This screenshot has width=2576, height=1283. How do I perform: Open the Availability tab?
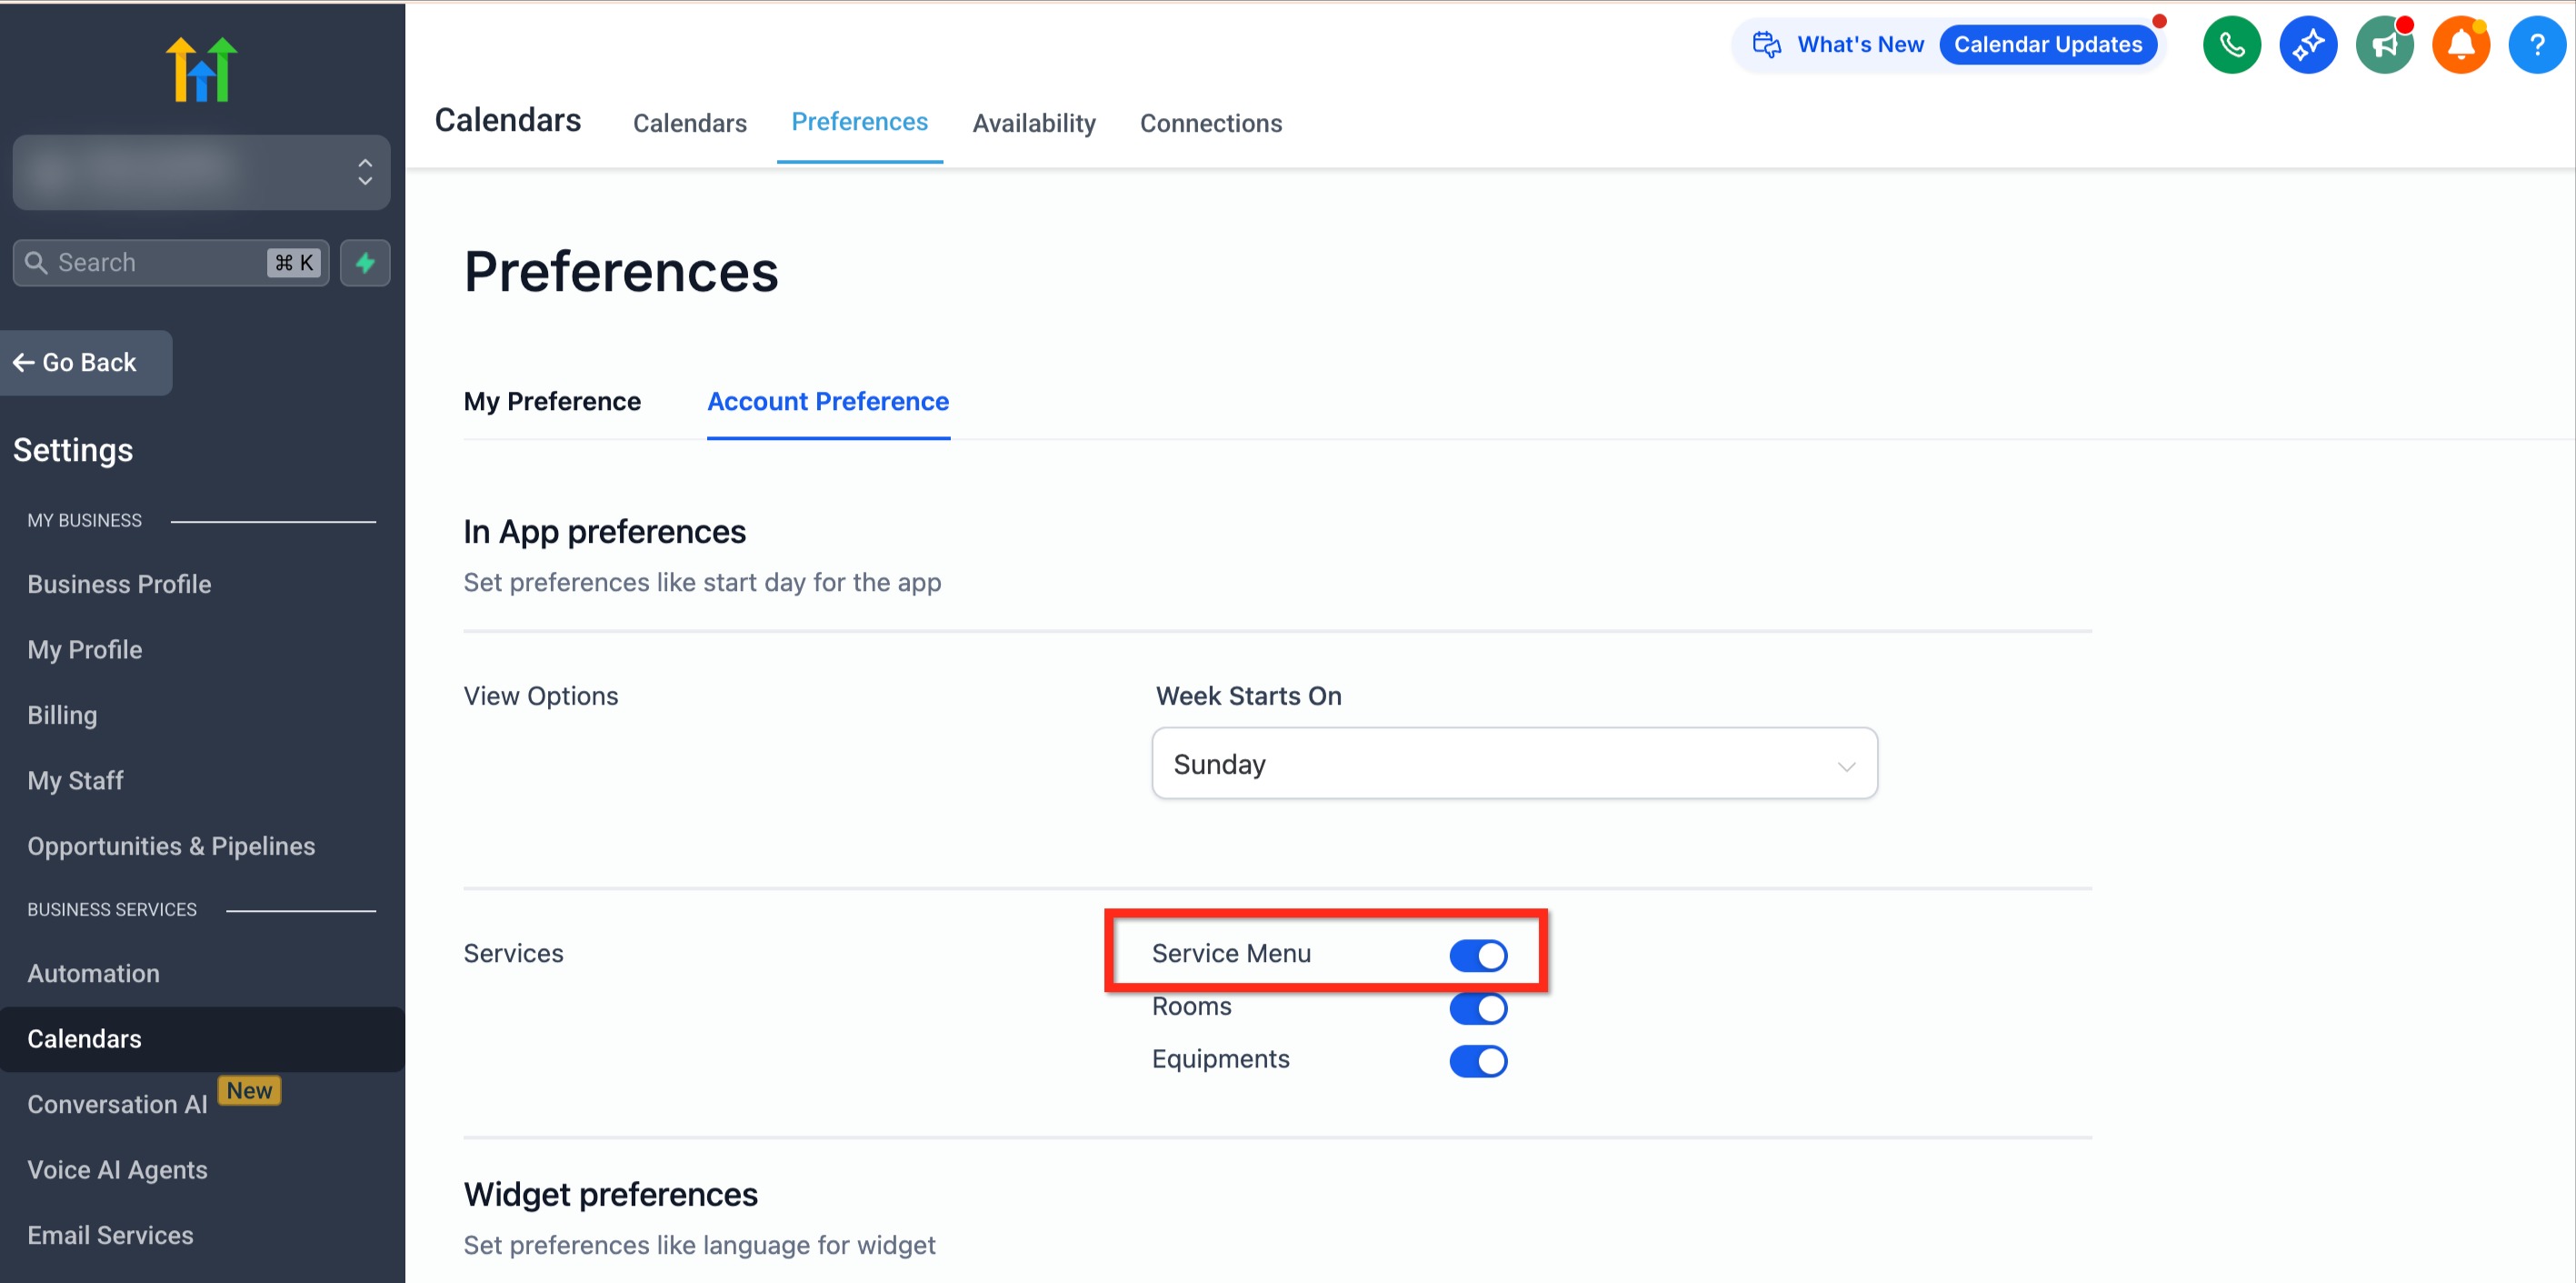coord(1034,123)
